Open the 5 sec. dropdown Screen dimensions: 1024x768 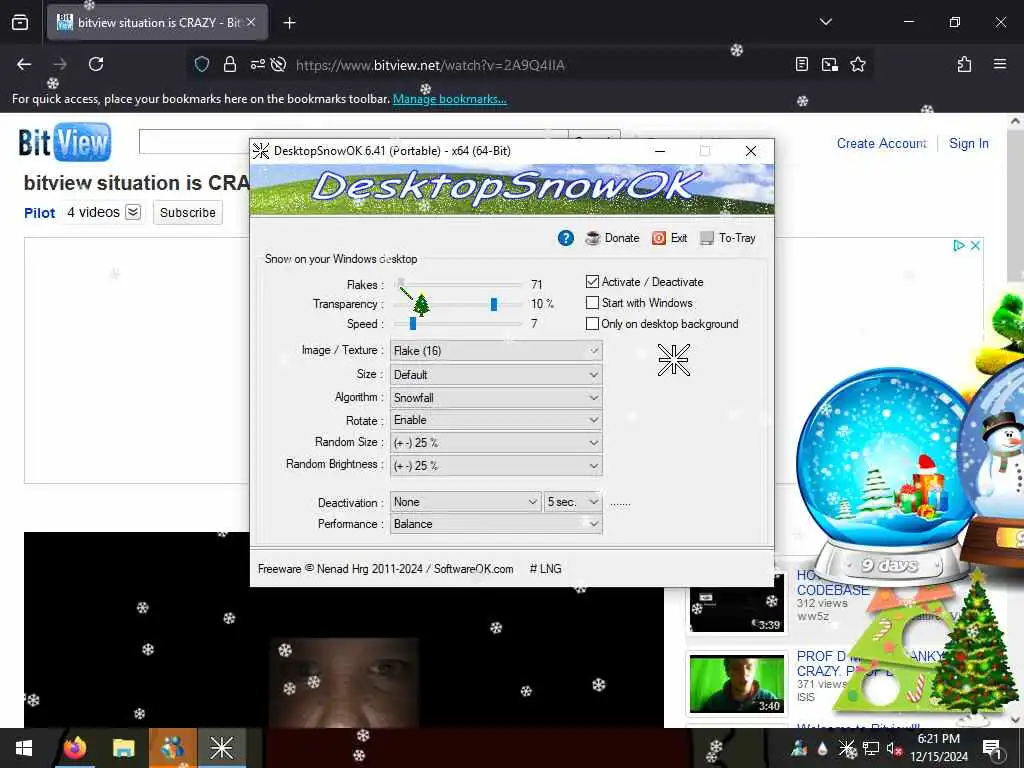[x=573, y=502]
